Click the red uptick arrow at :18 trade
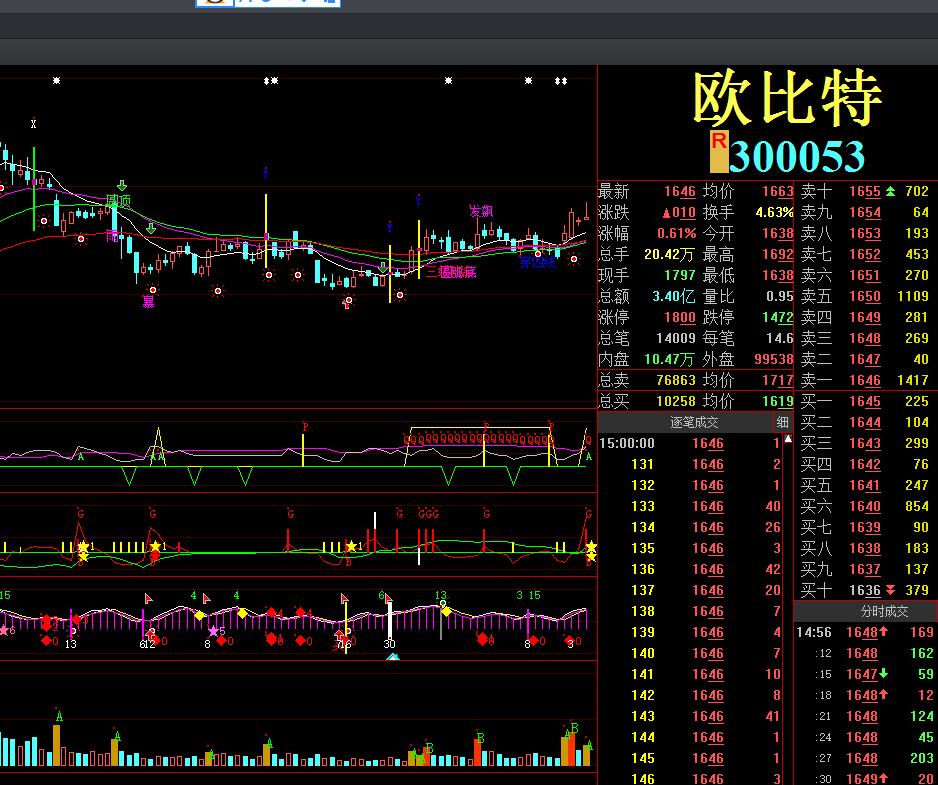The width and height of the screenshot is (938, 785). click(883, 695)
